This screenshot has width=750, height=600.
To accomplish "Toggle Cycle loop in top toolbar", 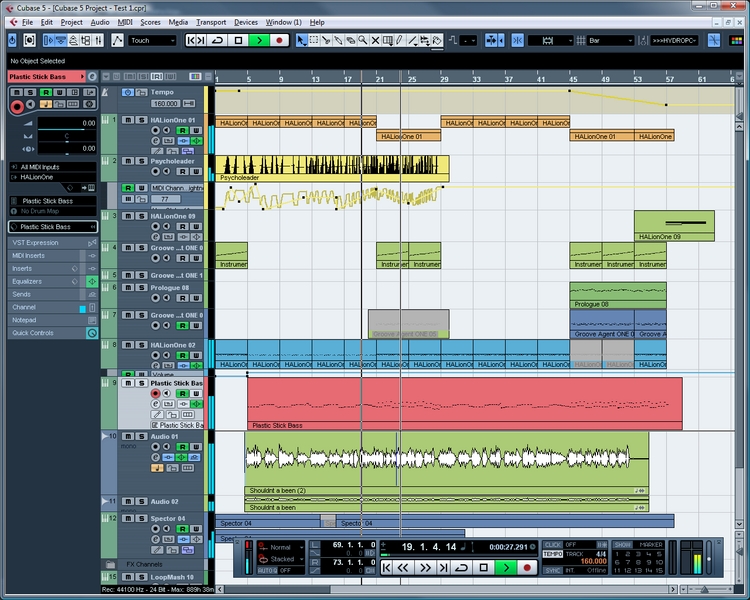I will point(217,41).
